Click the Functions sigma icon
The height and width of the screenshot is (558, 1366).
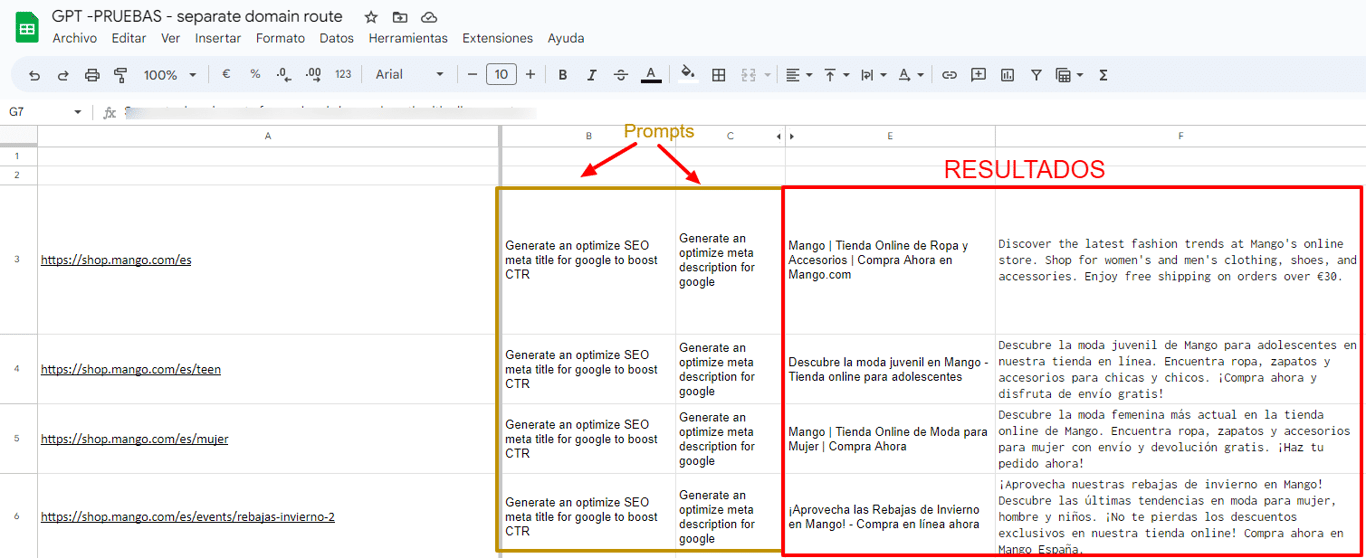[1103, 75]
